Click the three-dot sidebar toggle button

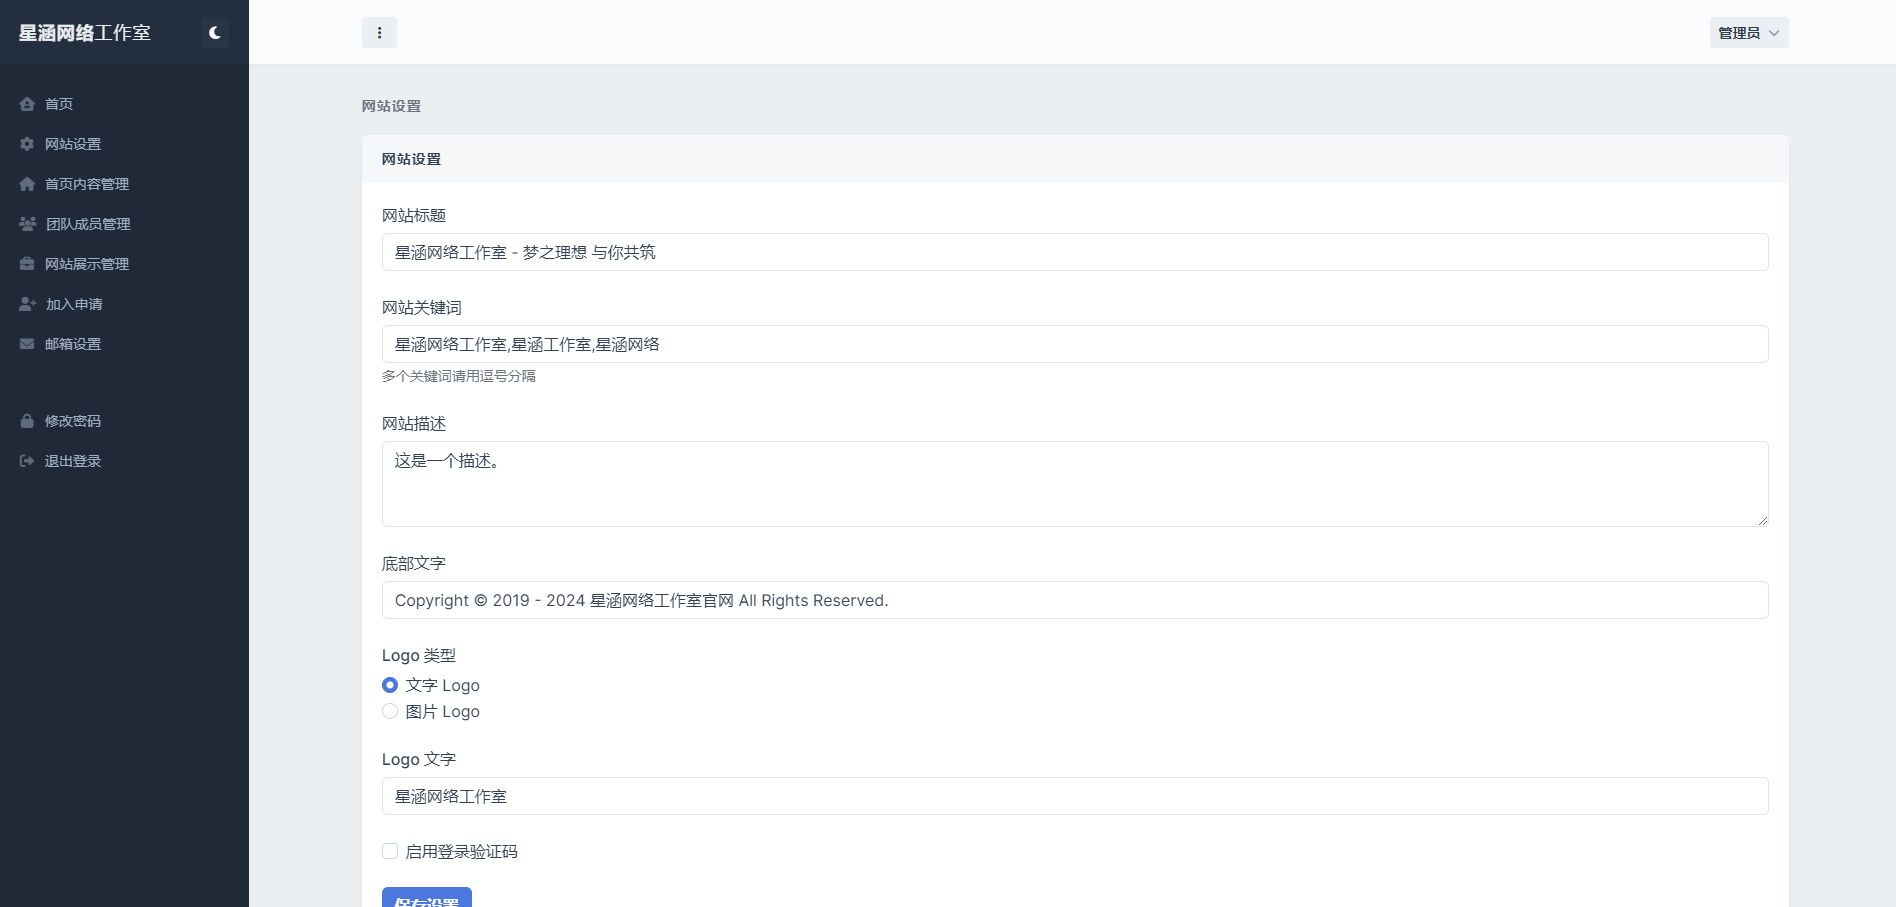click(379, 33)
